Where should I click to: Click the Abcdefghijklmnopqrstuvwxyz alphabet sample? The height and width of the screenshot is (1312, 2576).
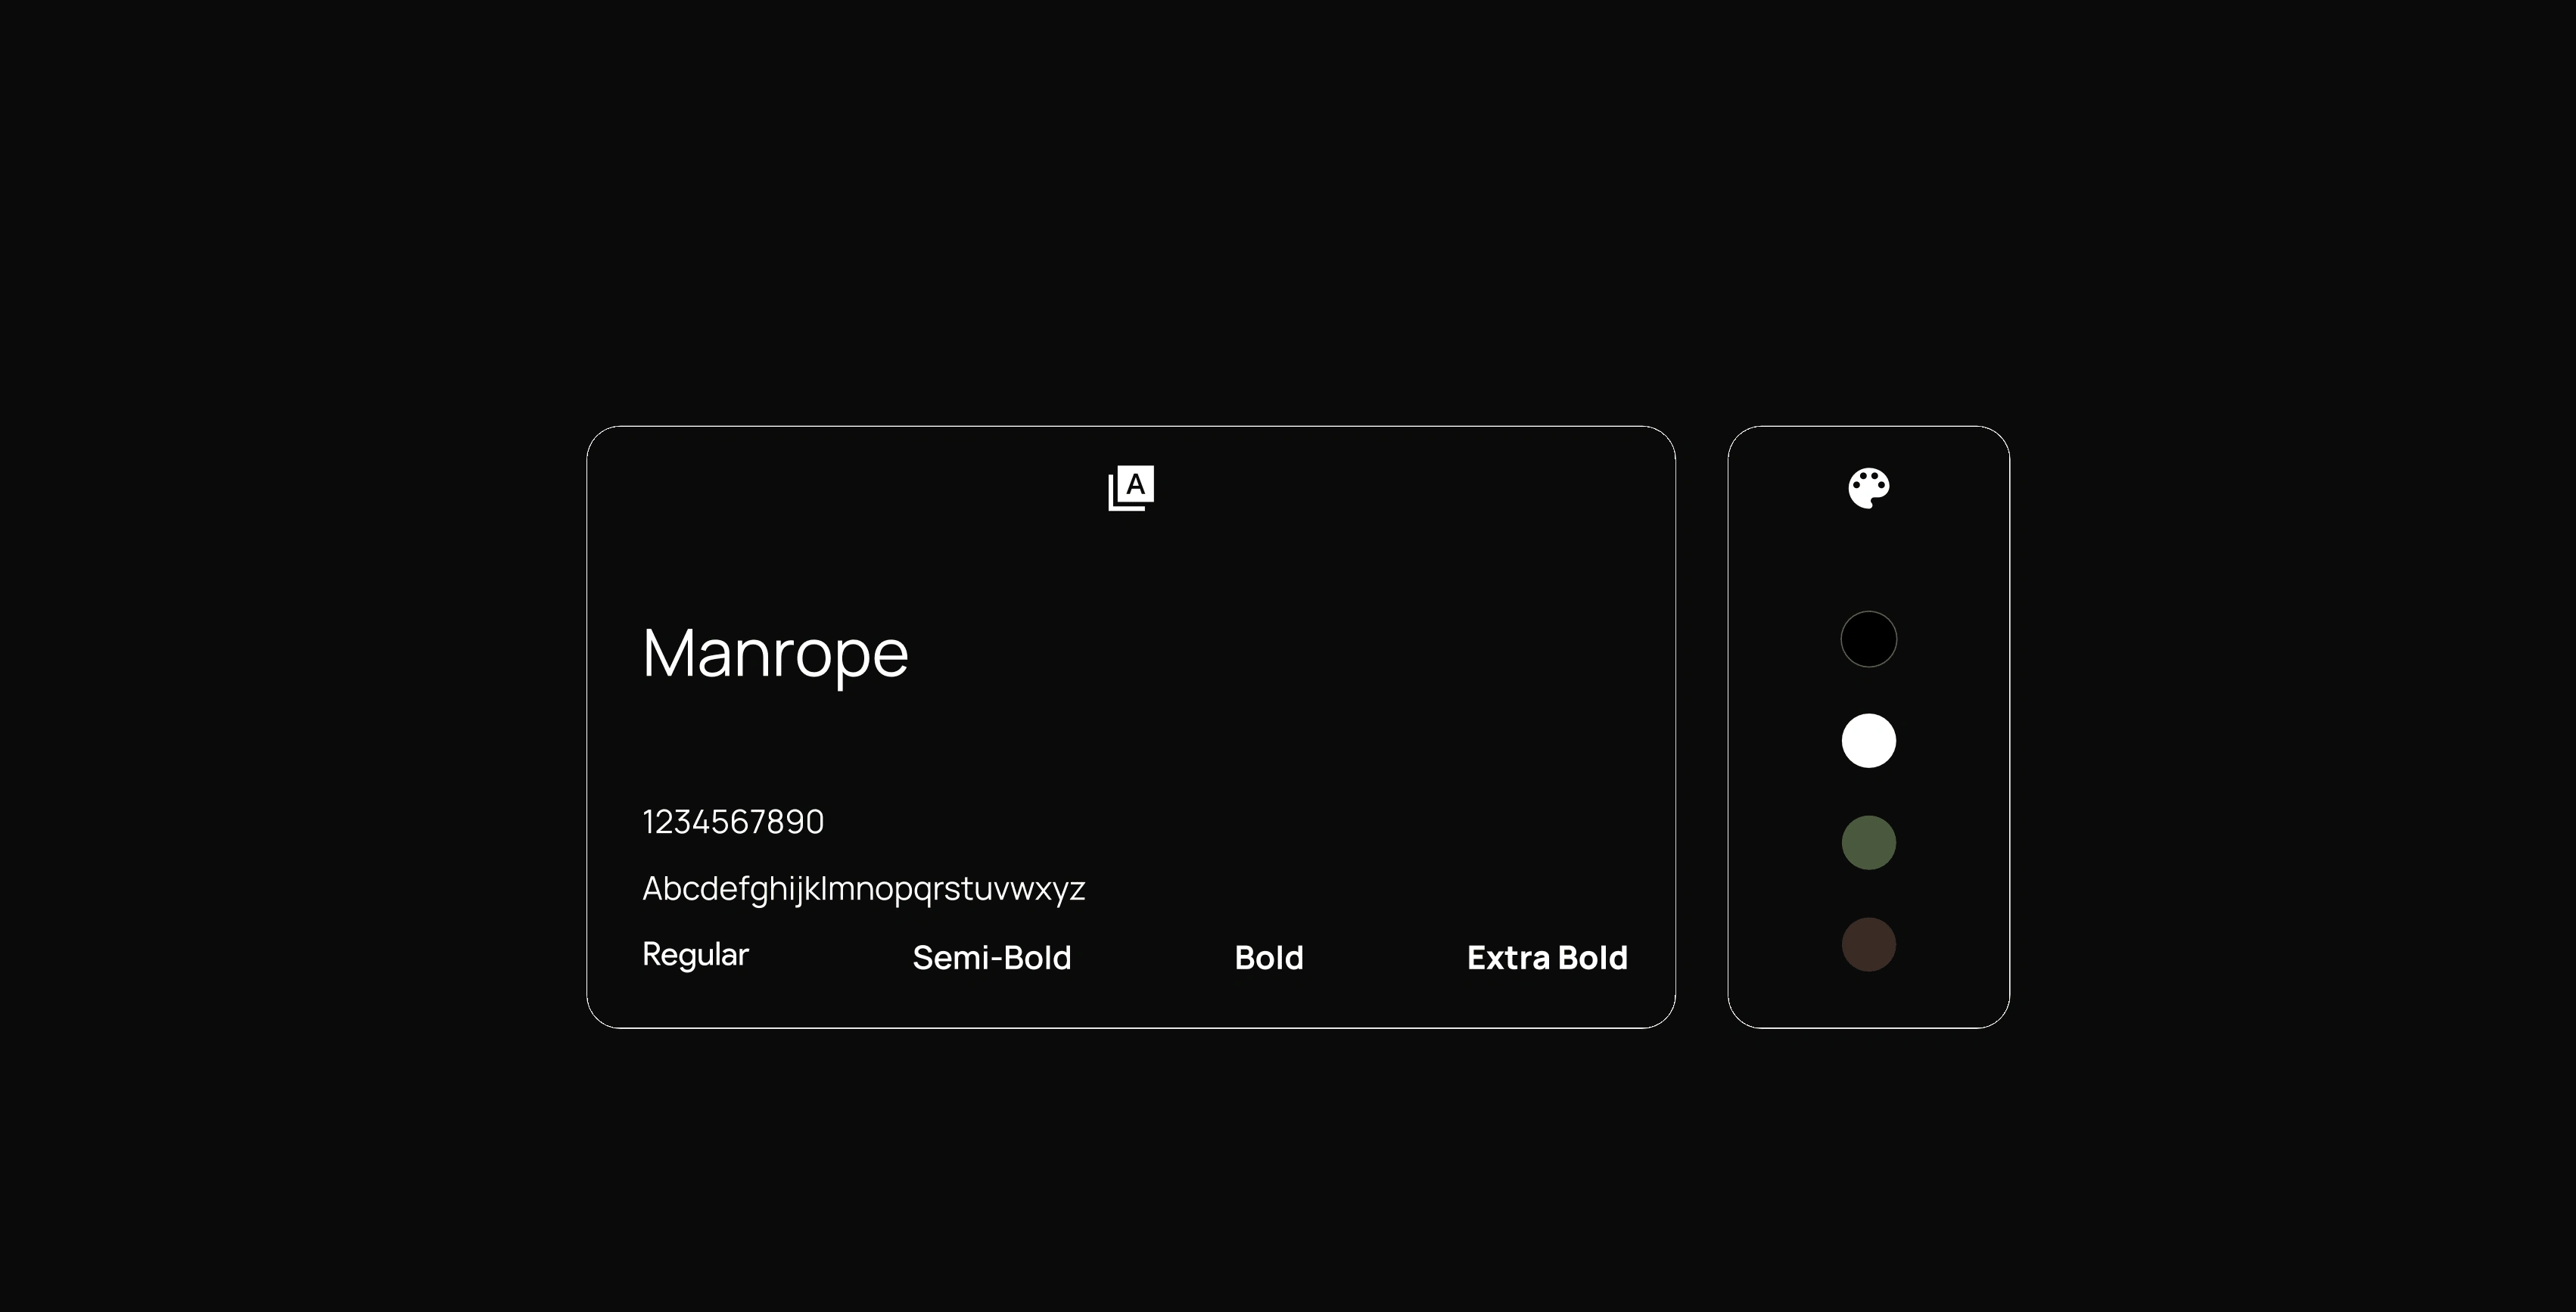(863, 889)
